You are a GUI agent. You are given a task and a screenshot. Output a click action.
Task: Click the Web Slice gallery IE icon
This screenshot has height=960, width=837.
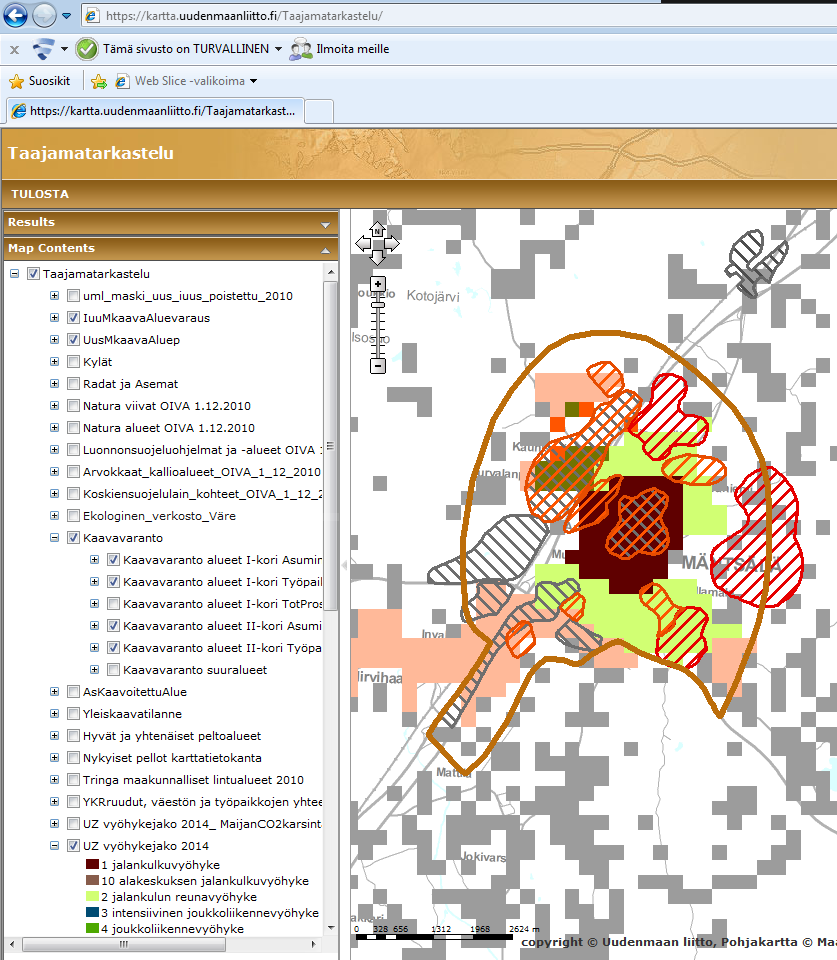(122, 81)
